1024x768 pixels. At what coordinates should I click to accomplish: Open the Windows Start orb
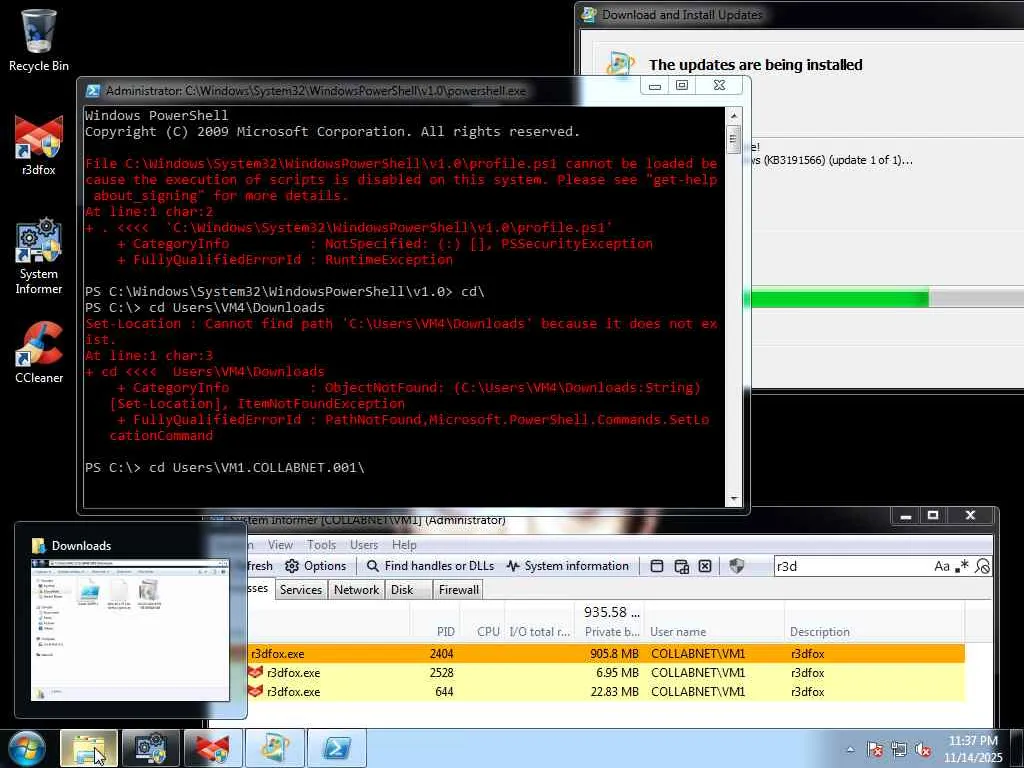click(26, 748)
